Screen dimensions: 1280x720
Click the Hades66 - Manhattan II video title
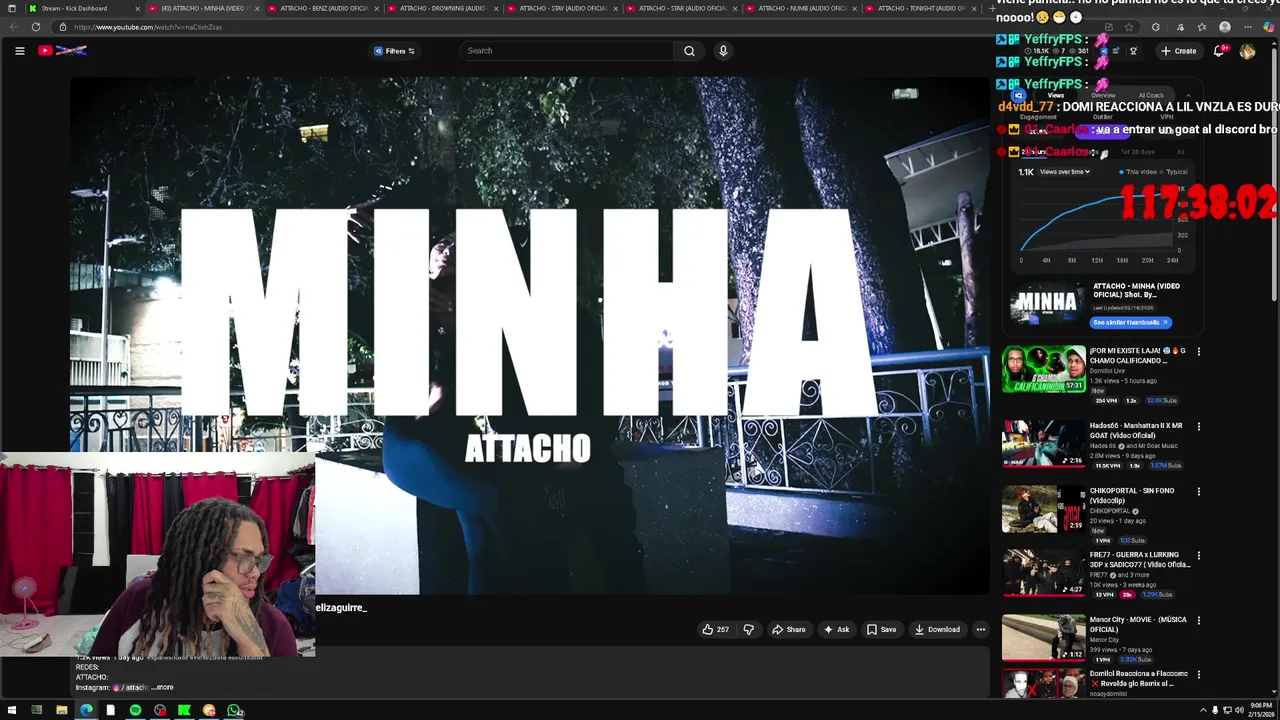point(1135,431)
